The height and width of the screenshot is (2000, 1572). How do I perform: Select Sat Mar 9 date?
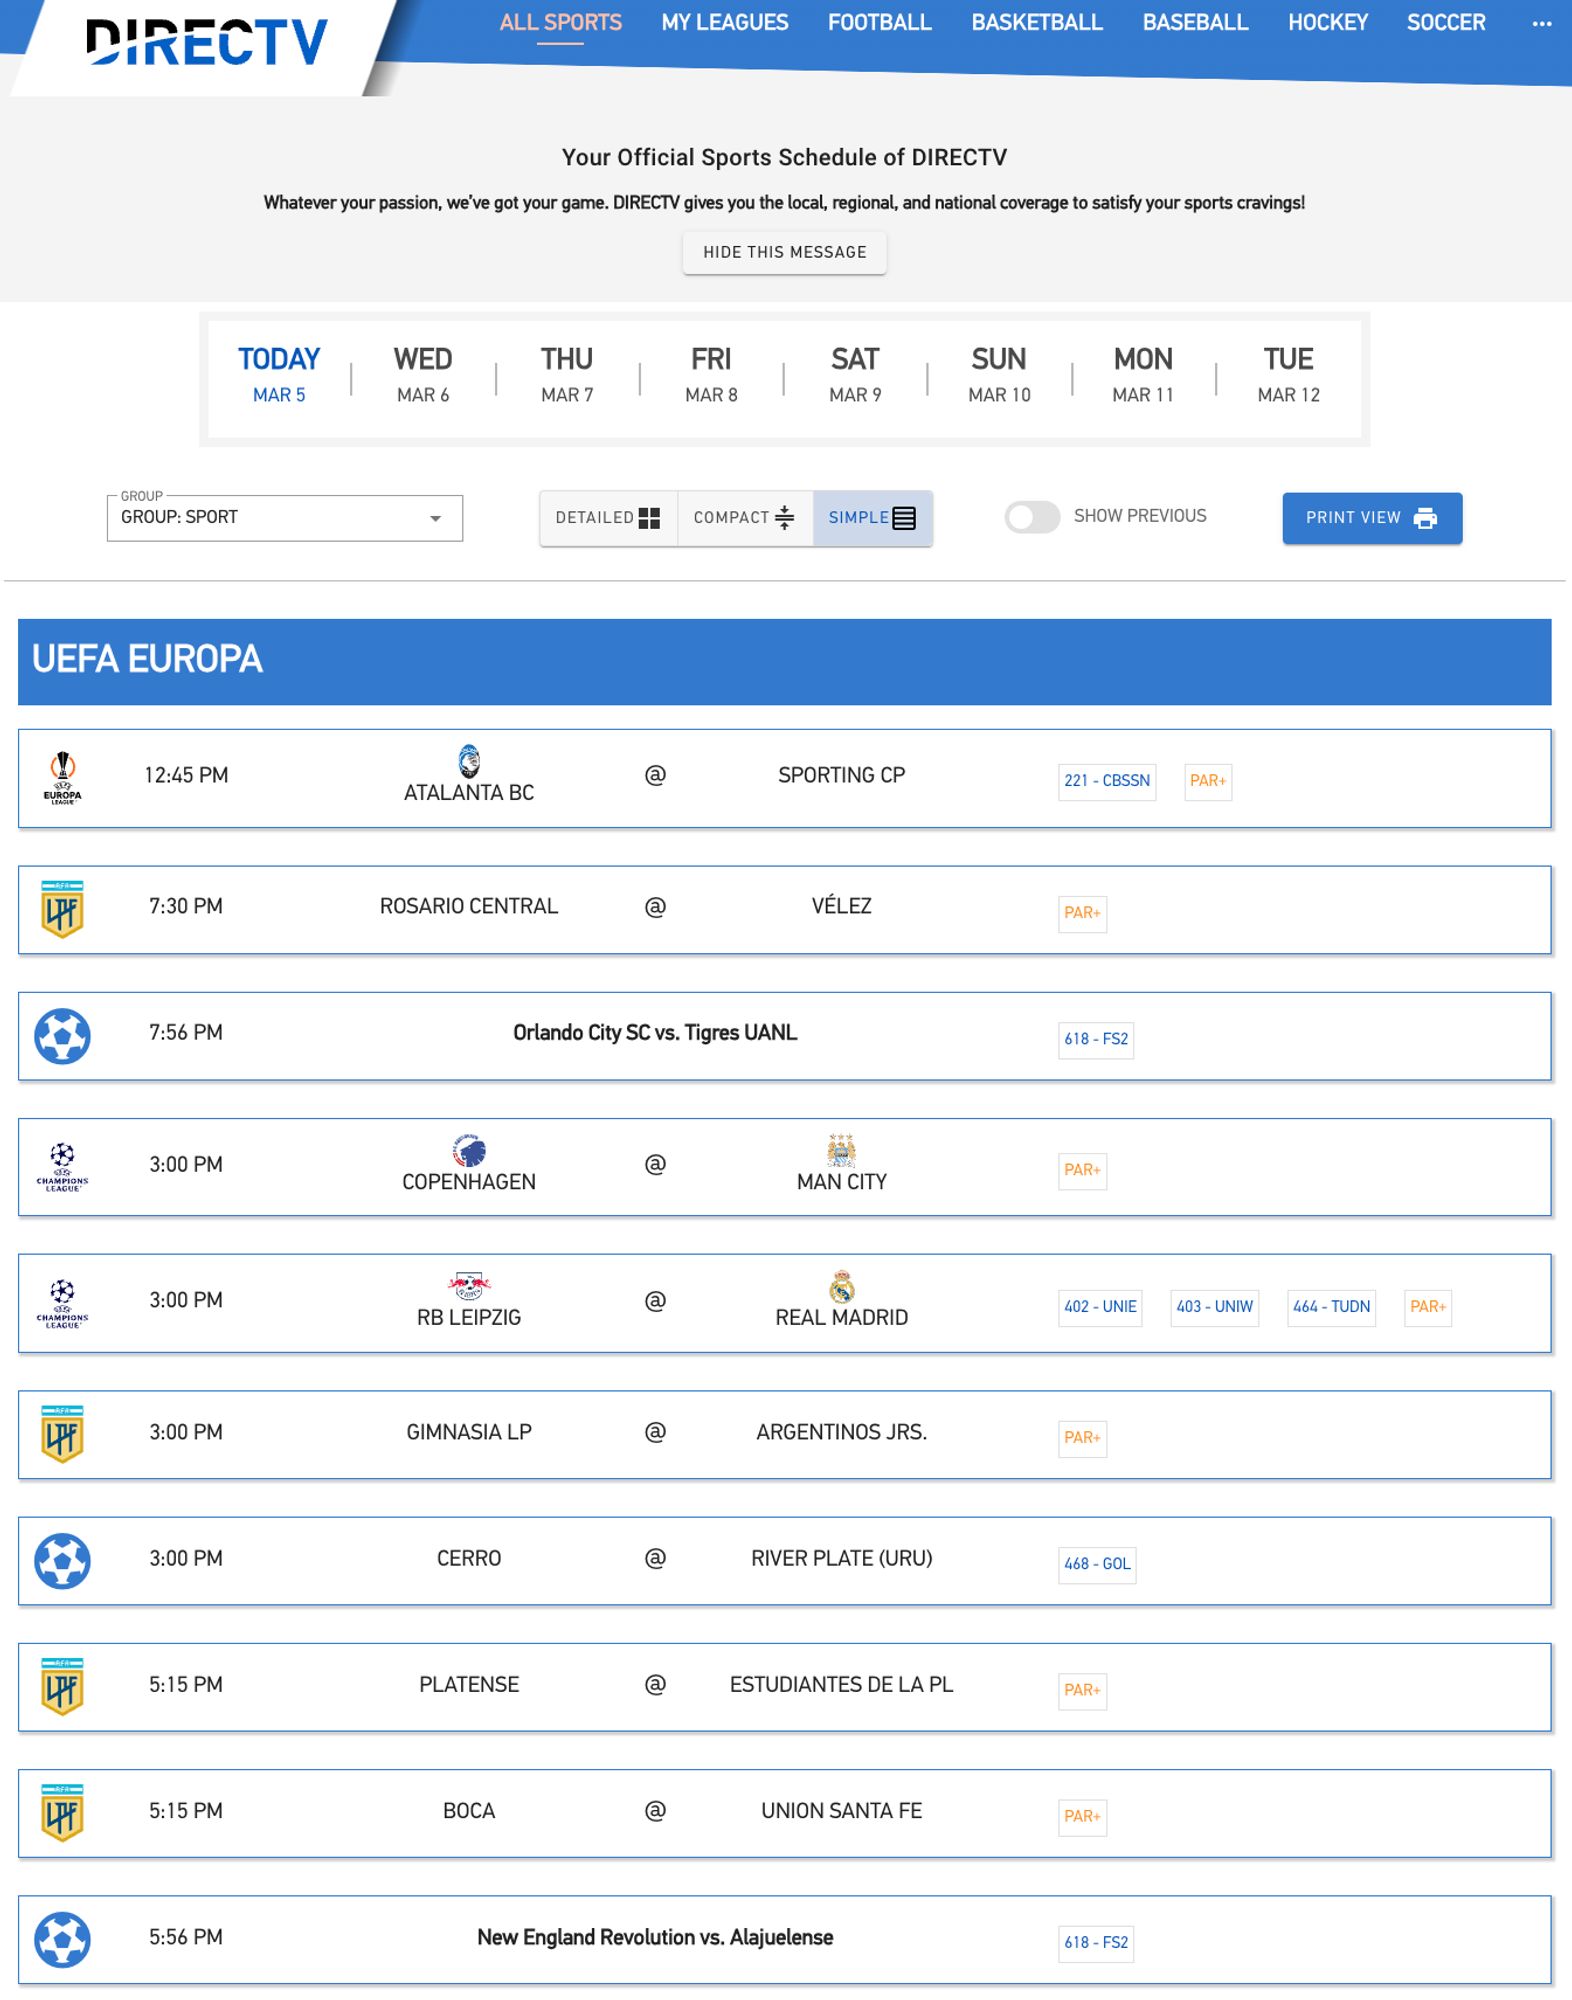tap(855, 375)
